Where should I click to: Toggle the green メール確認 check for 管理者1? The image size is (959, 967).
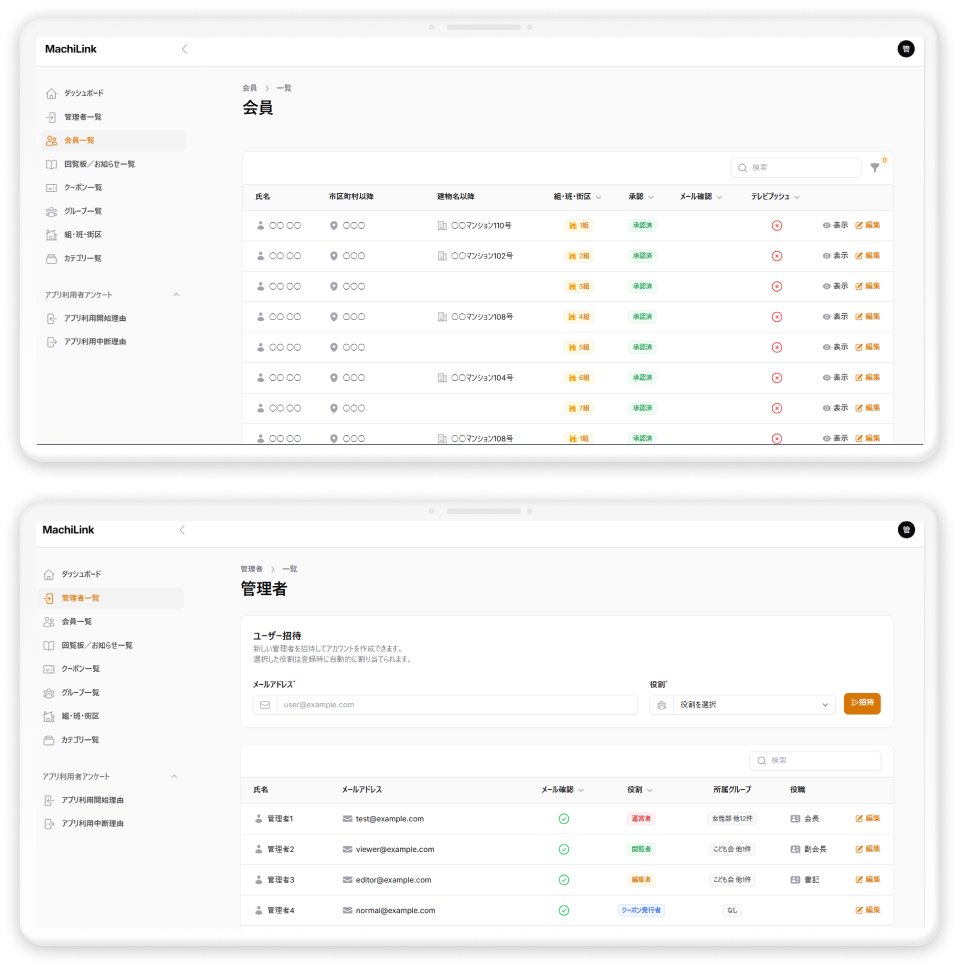coord(563,819)
